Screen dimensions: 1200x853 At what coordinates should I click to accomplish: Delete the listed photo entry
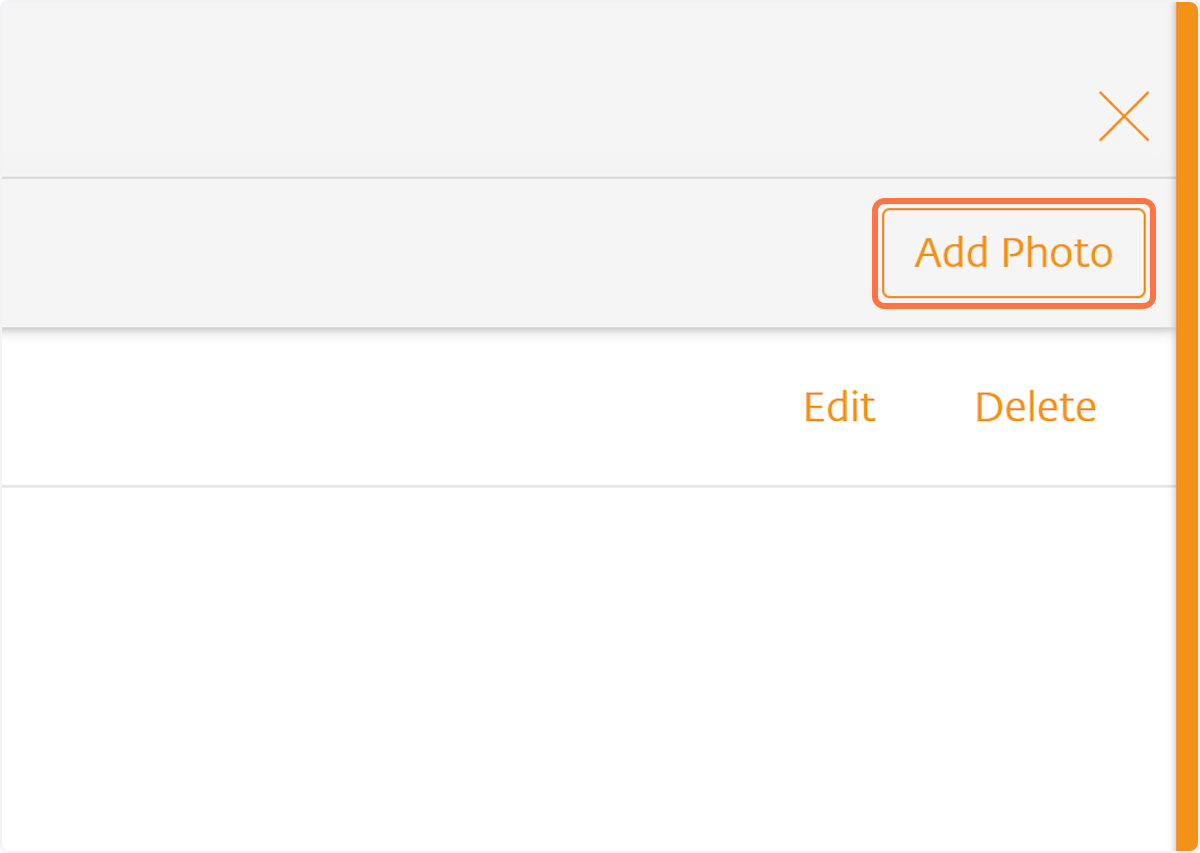click(1035, 407)
